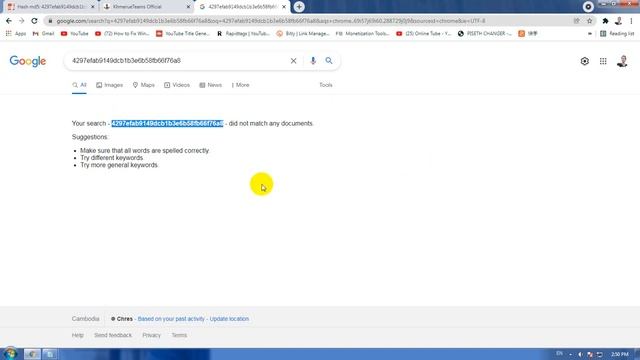Click the highlighted hash string
Image resolution: width=640 pixels, height=360 pixels.
tap(167, 123)
